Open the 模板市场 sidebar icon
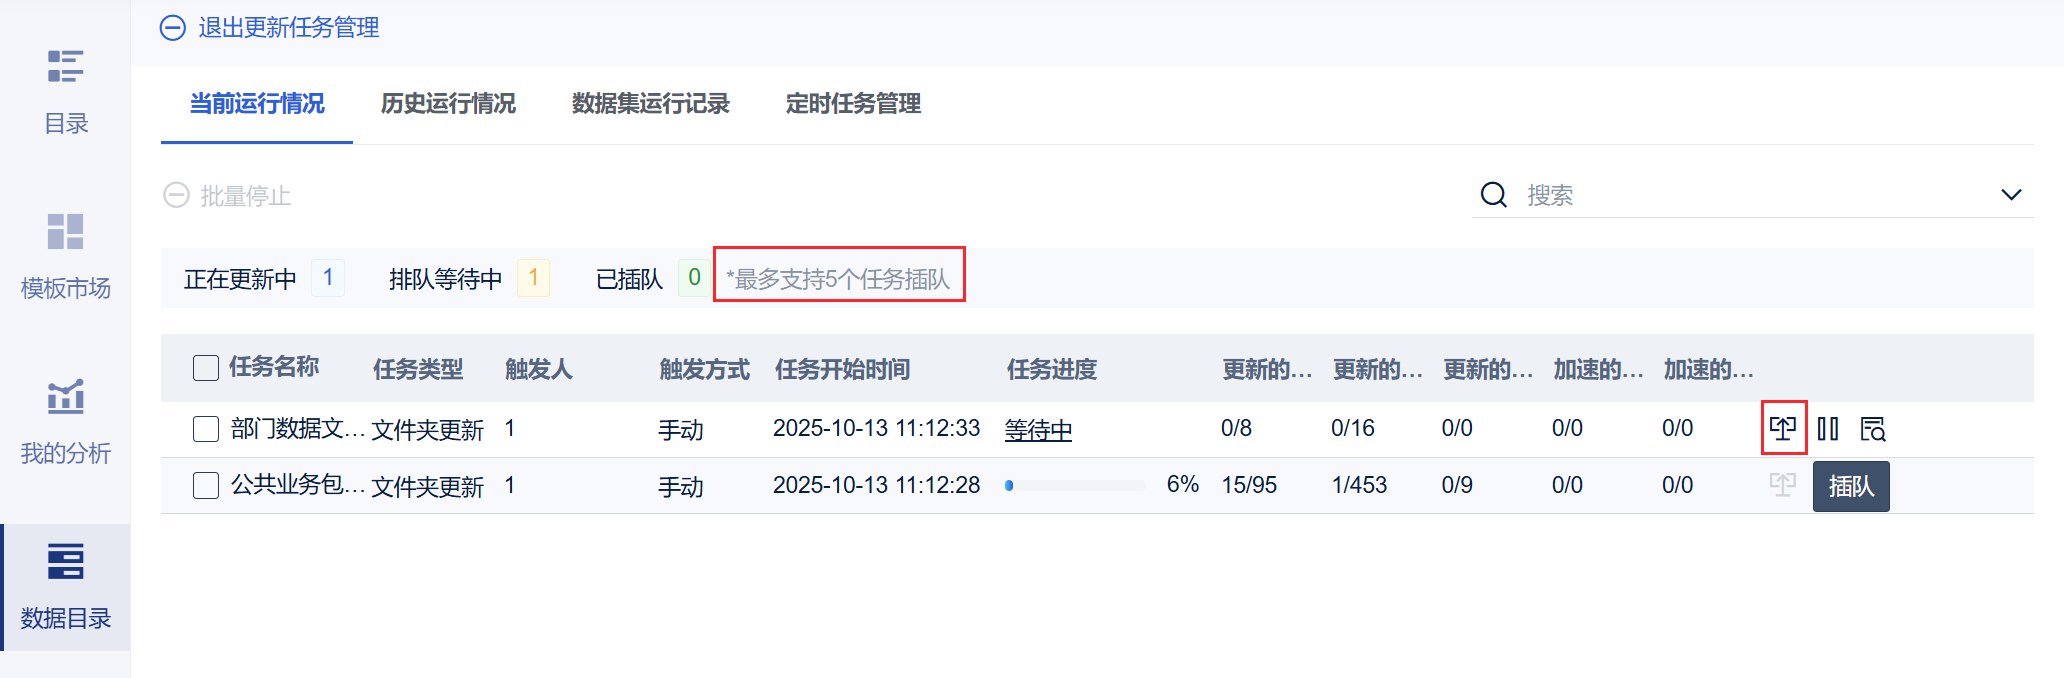This screenshot has width=2064, height=678. click(65, 232)
